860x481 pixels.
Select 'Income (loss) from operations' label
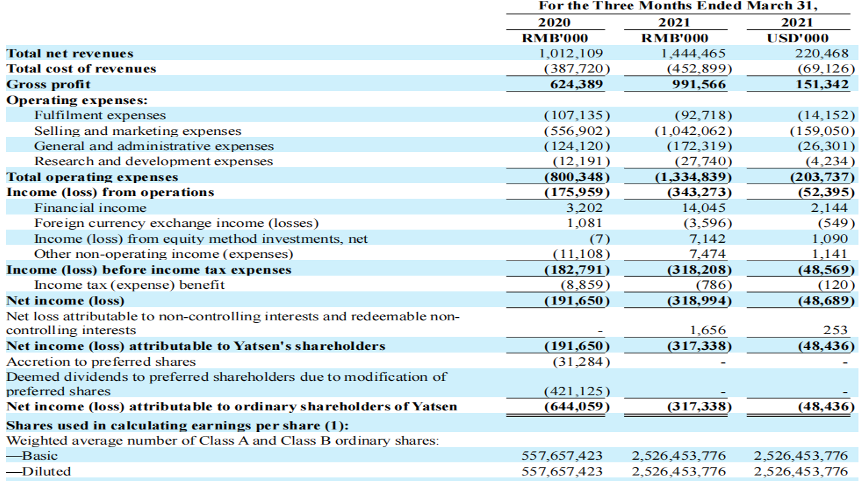click(x=110, y=193)
